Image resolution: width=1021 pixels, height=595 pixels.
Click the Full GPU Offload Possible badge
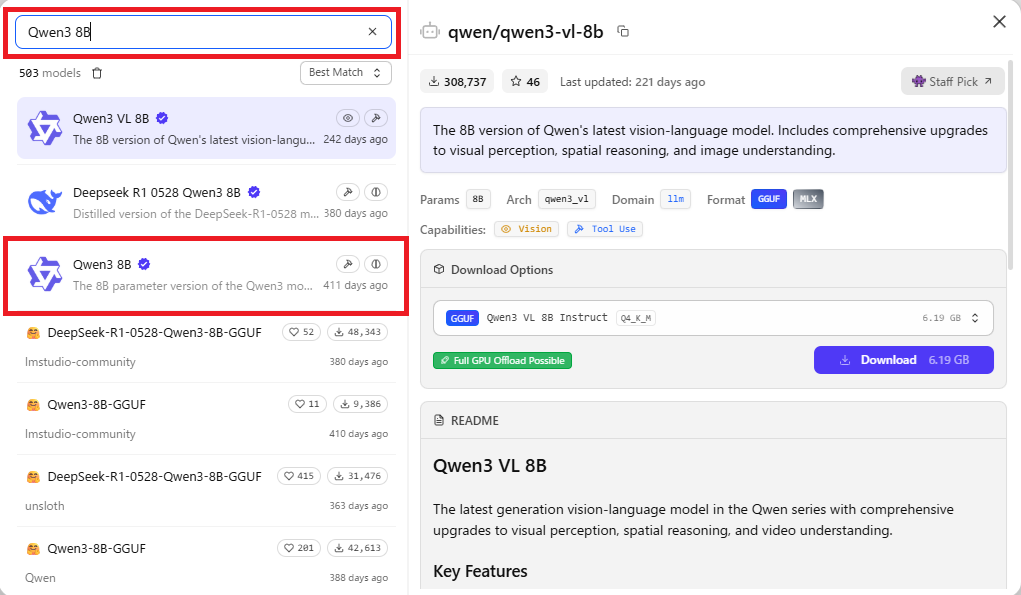[x=502, y=361]
